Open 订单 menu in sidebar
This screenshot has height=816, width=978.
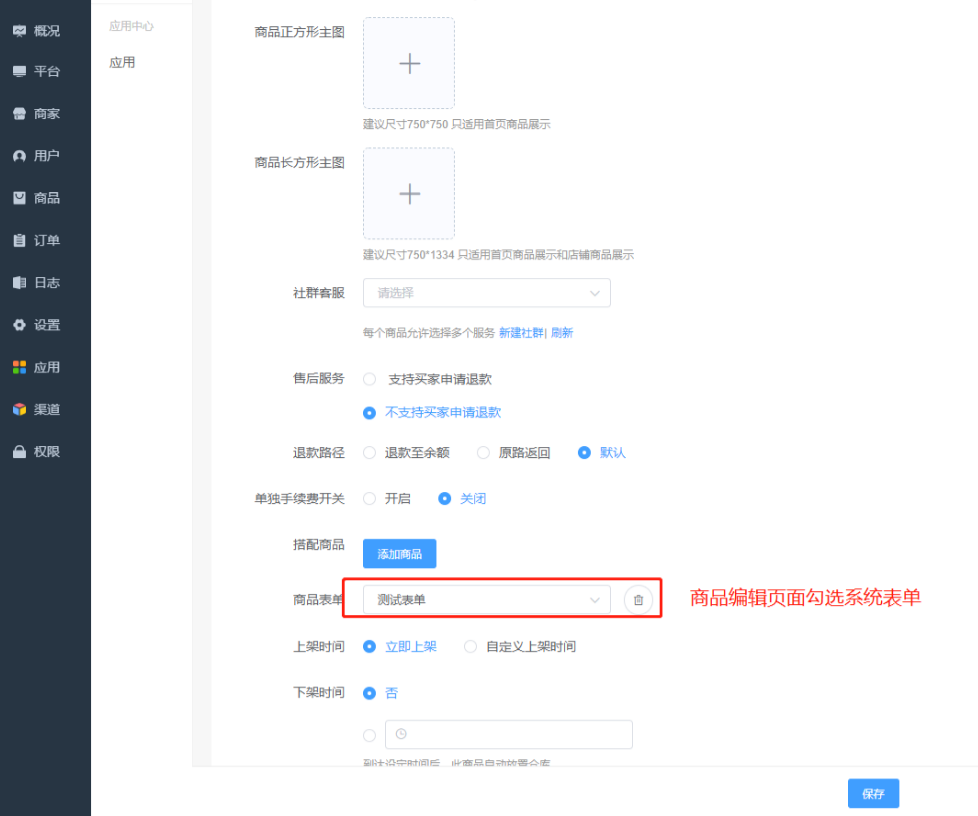[45, 240]
